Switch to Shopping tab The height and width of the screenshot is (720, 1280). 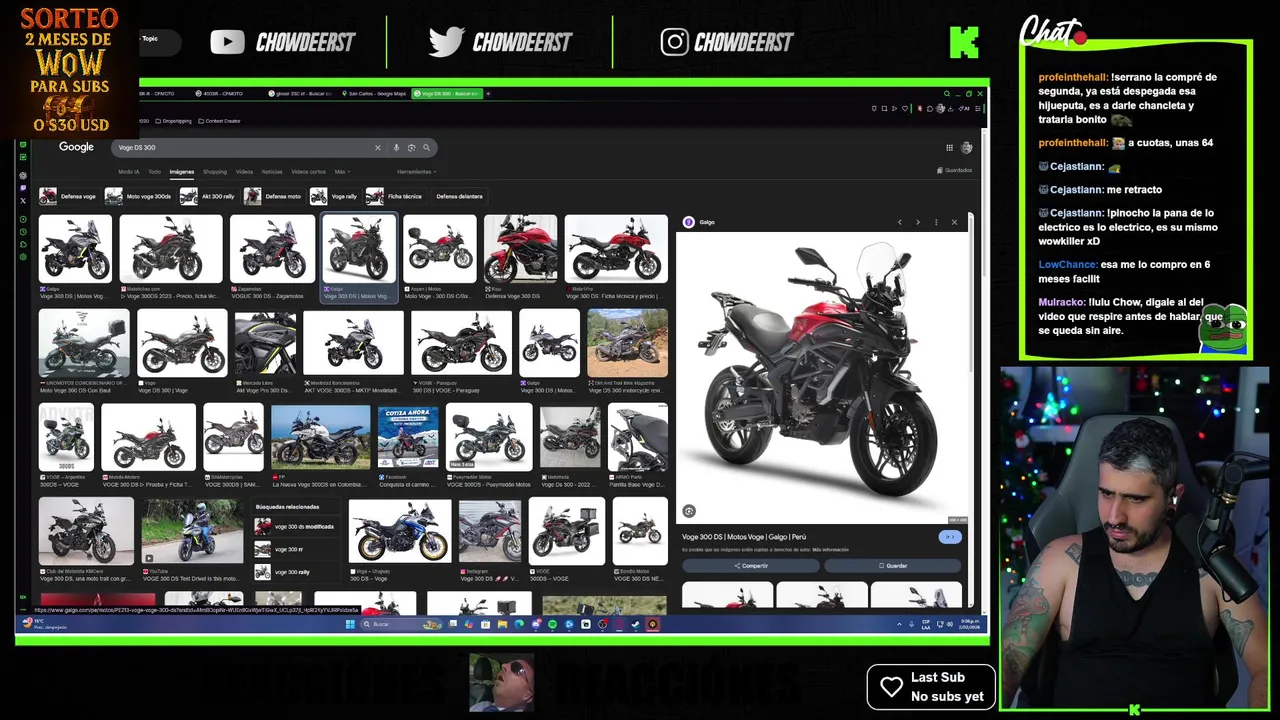(215, 172)
